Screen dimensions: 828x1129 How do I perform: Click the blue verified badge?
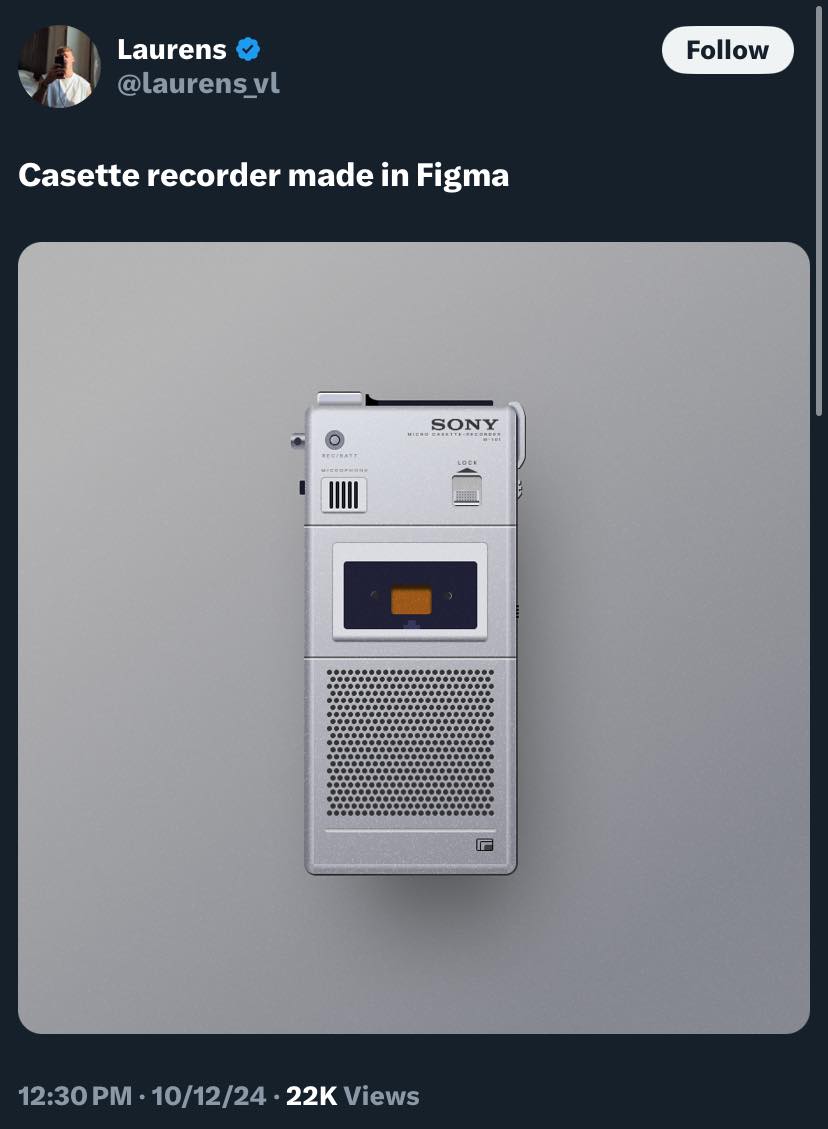[248, 50]
